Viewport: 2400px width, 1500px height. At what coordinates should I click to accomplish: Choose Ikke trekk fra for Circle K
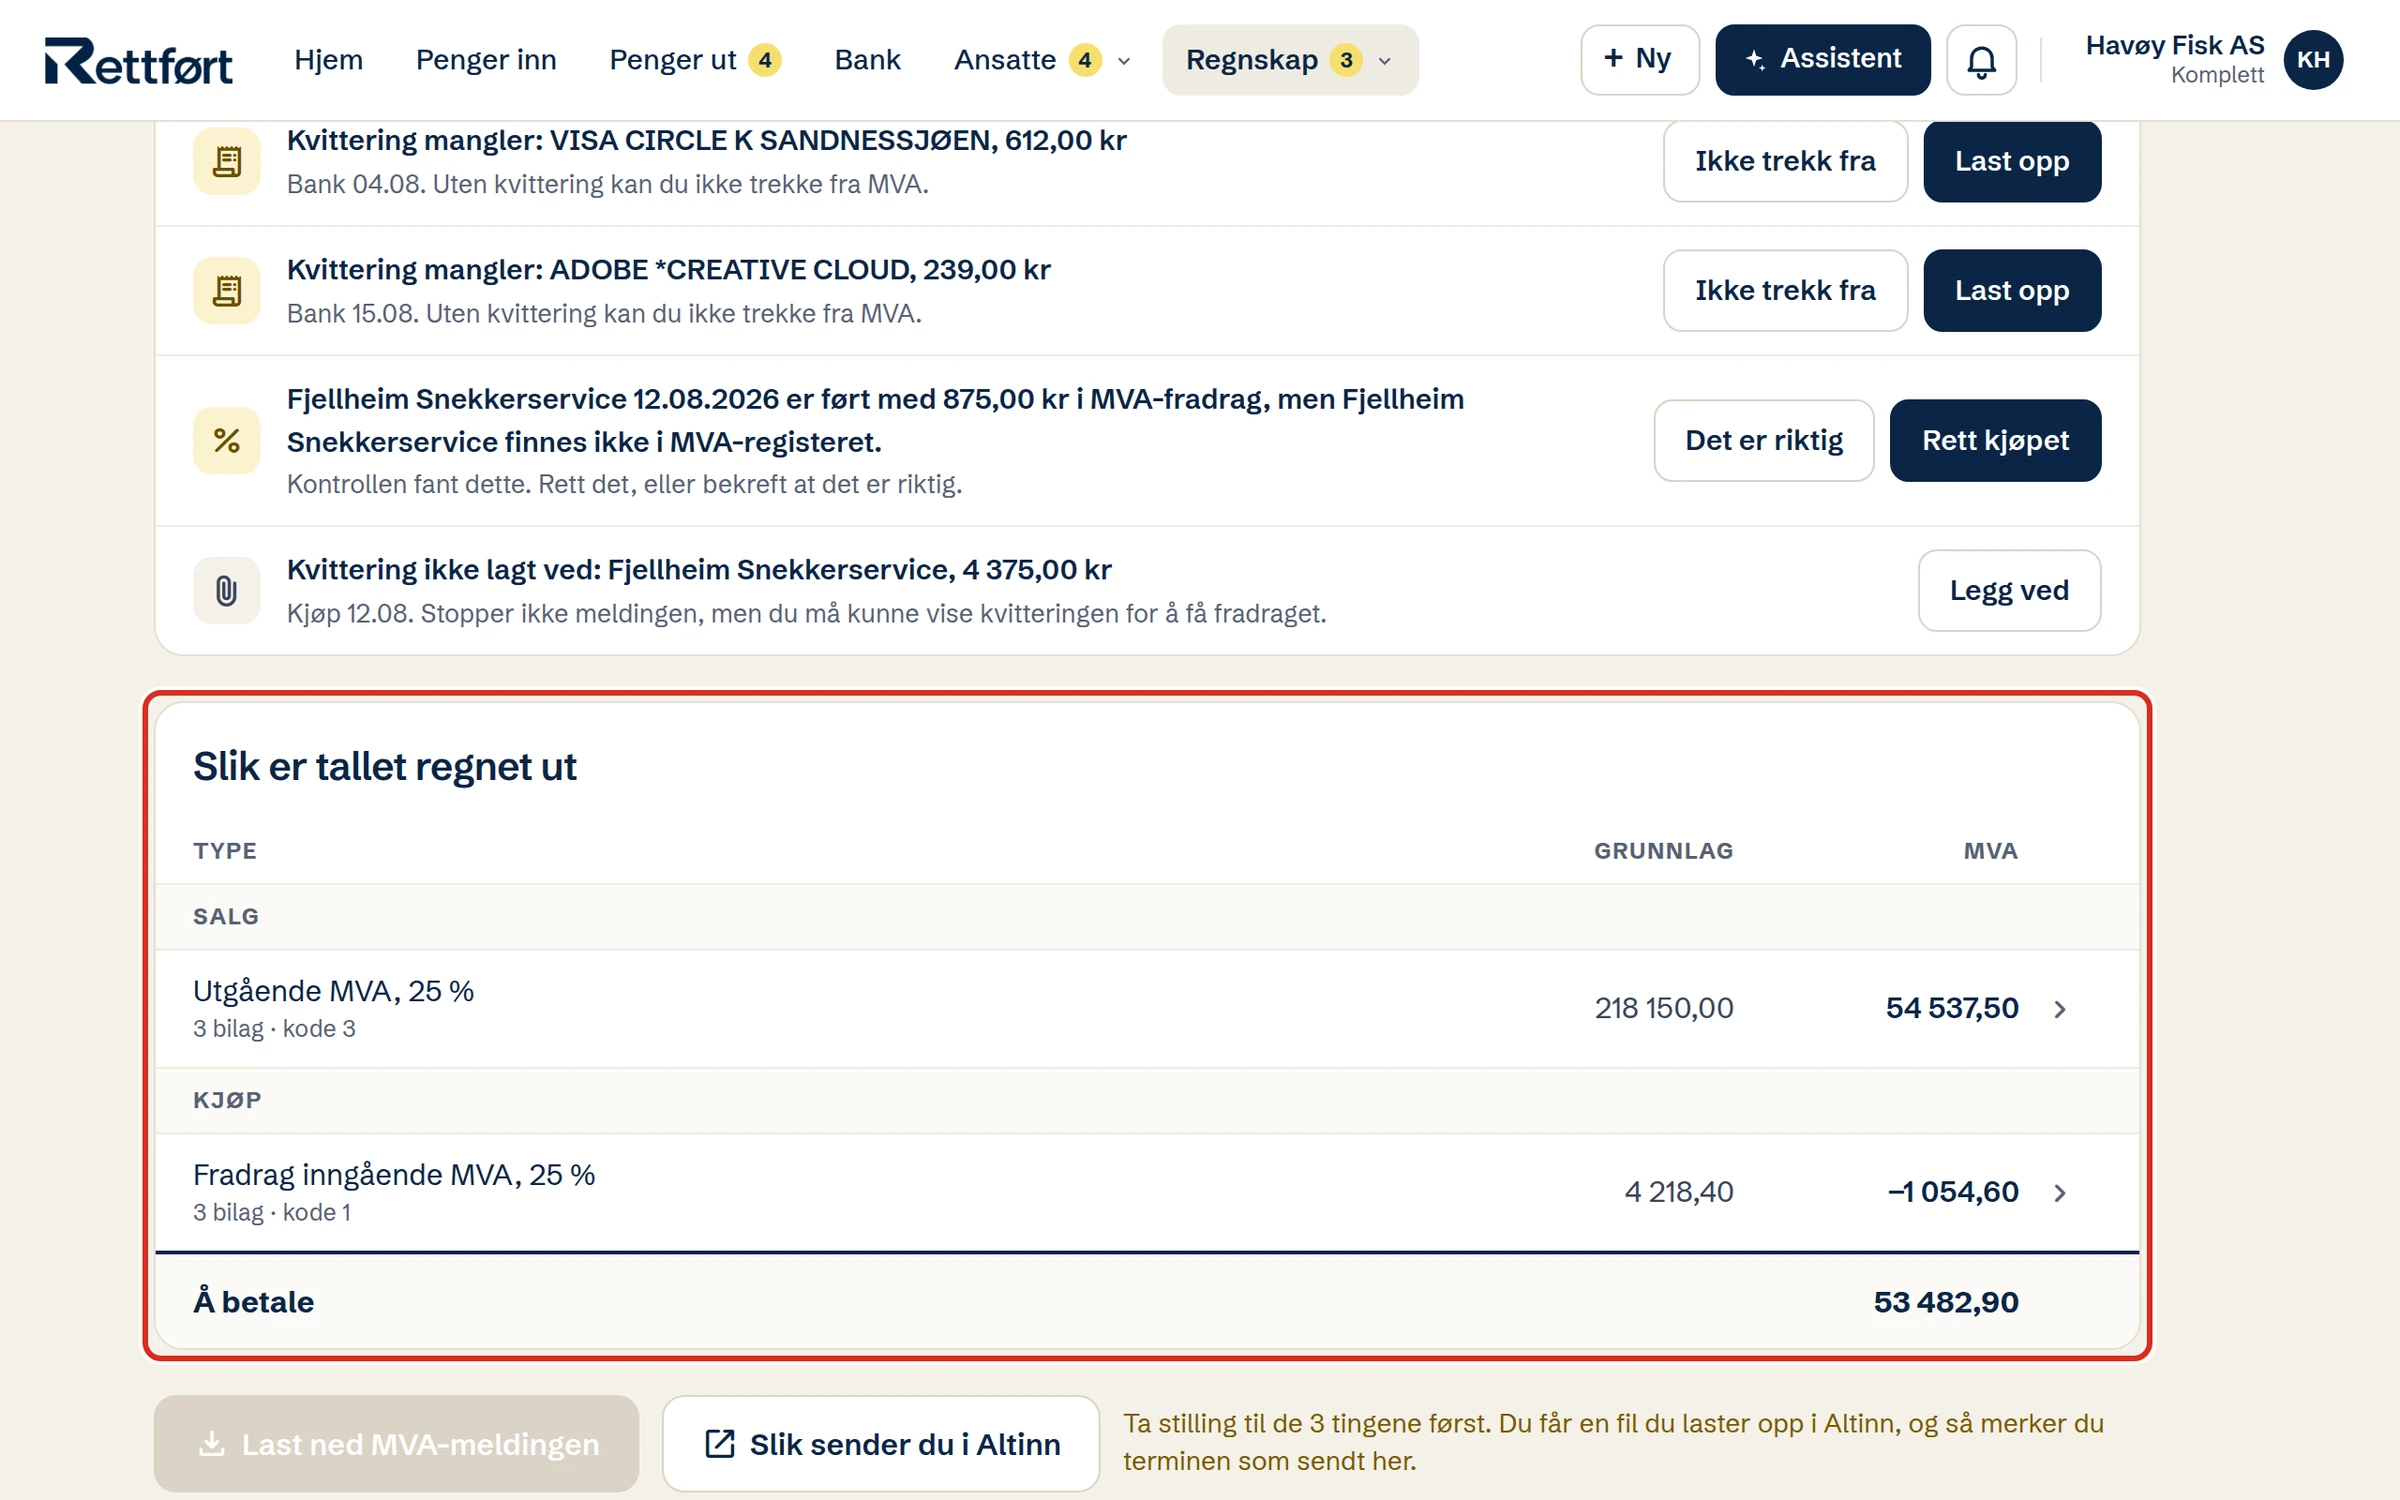click(1785, 161)
